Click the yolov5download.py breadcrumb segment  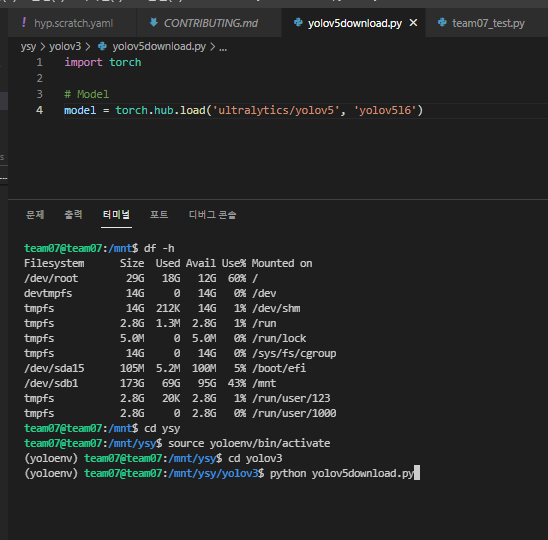coord(159,46)
